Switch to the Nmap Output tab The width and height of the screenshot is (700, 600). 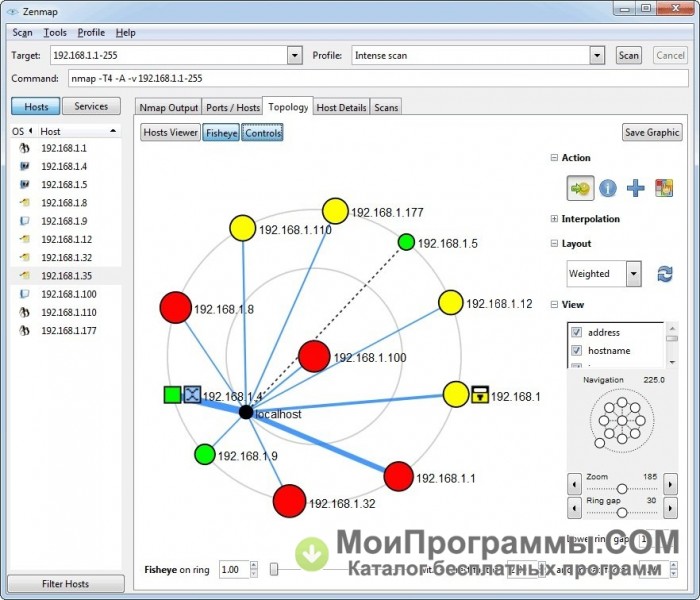pos(168,108)
